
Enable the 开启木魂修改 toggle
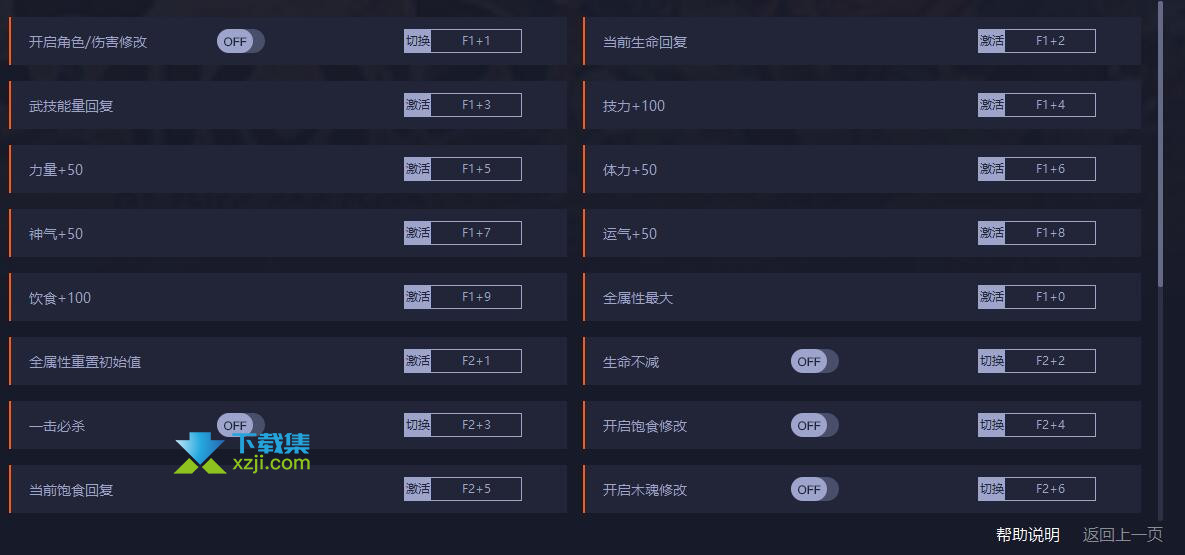(x=814, y=489)
